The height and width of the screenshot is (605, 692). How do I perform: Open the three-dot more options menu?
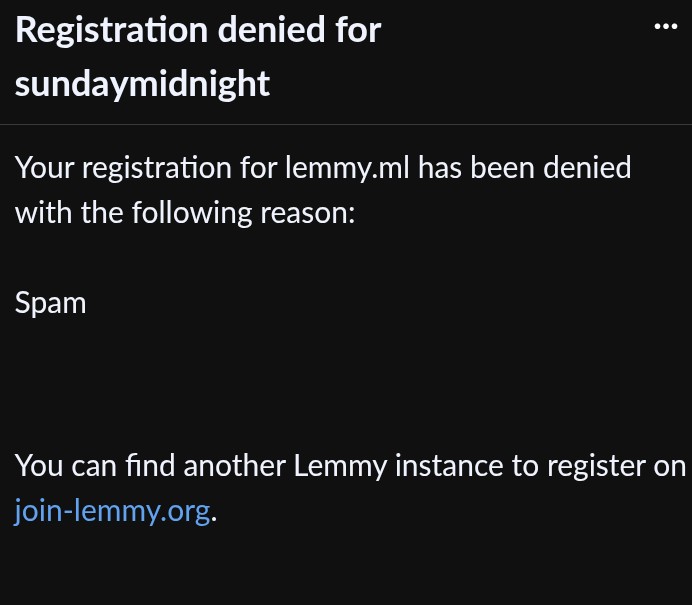tap(666, 27)
